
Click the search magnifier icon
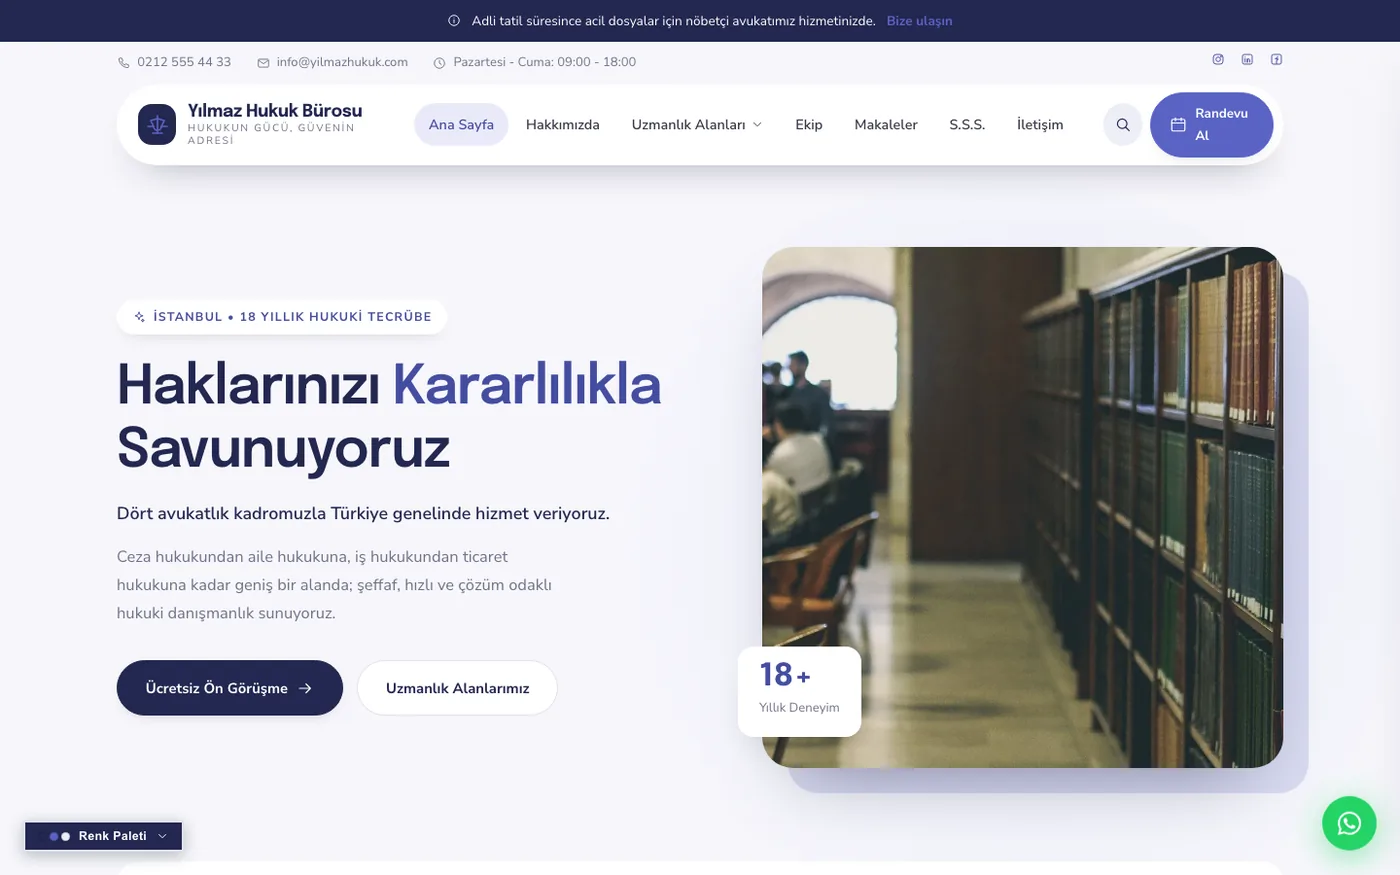(1123, 125)
